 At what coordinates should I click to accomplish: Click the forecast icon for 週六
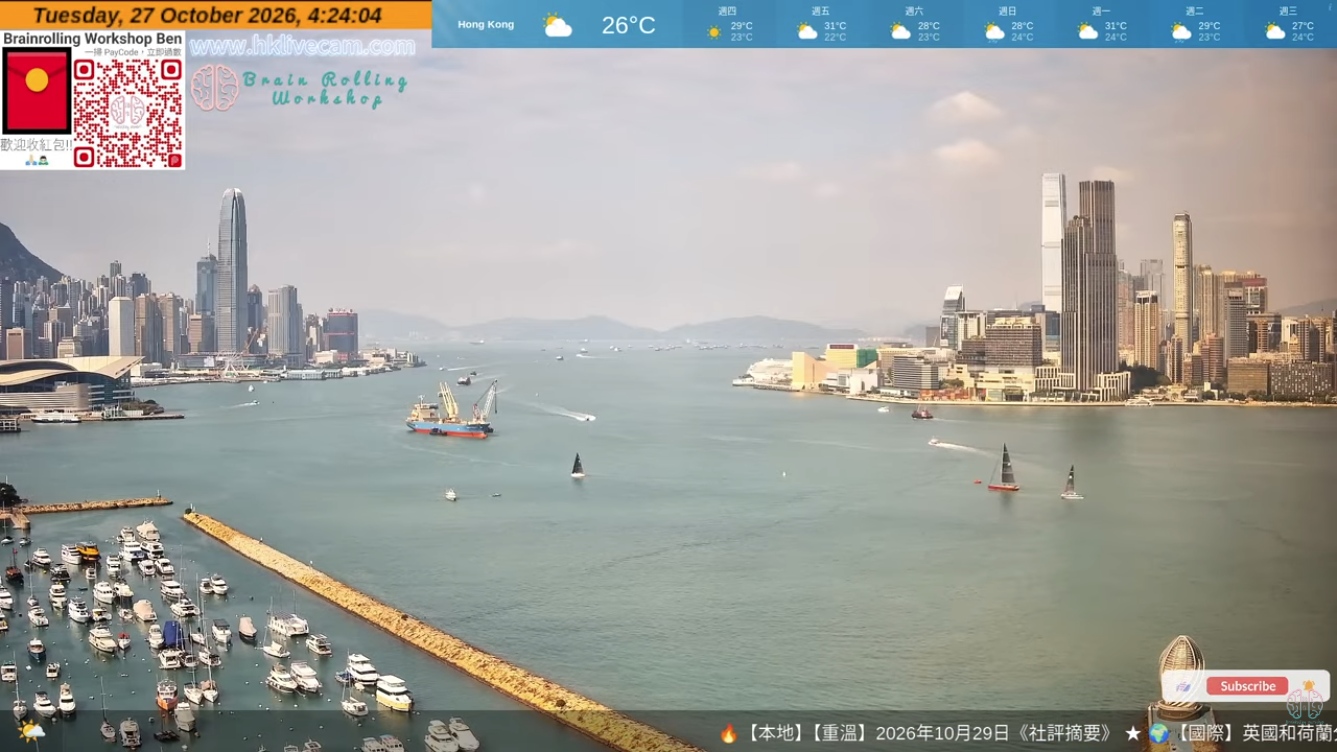(901, 32)
